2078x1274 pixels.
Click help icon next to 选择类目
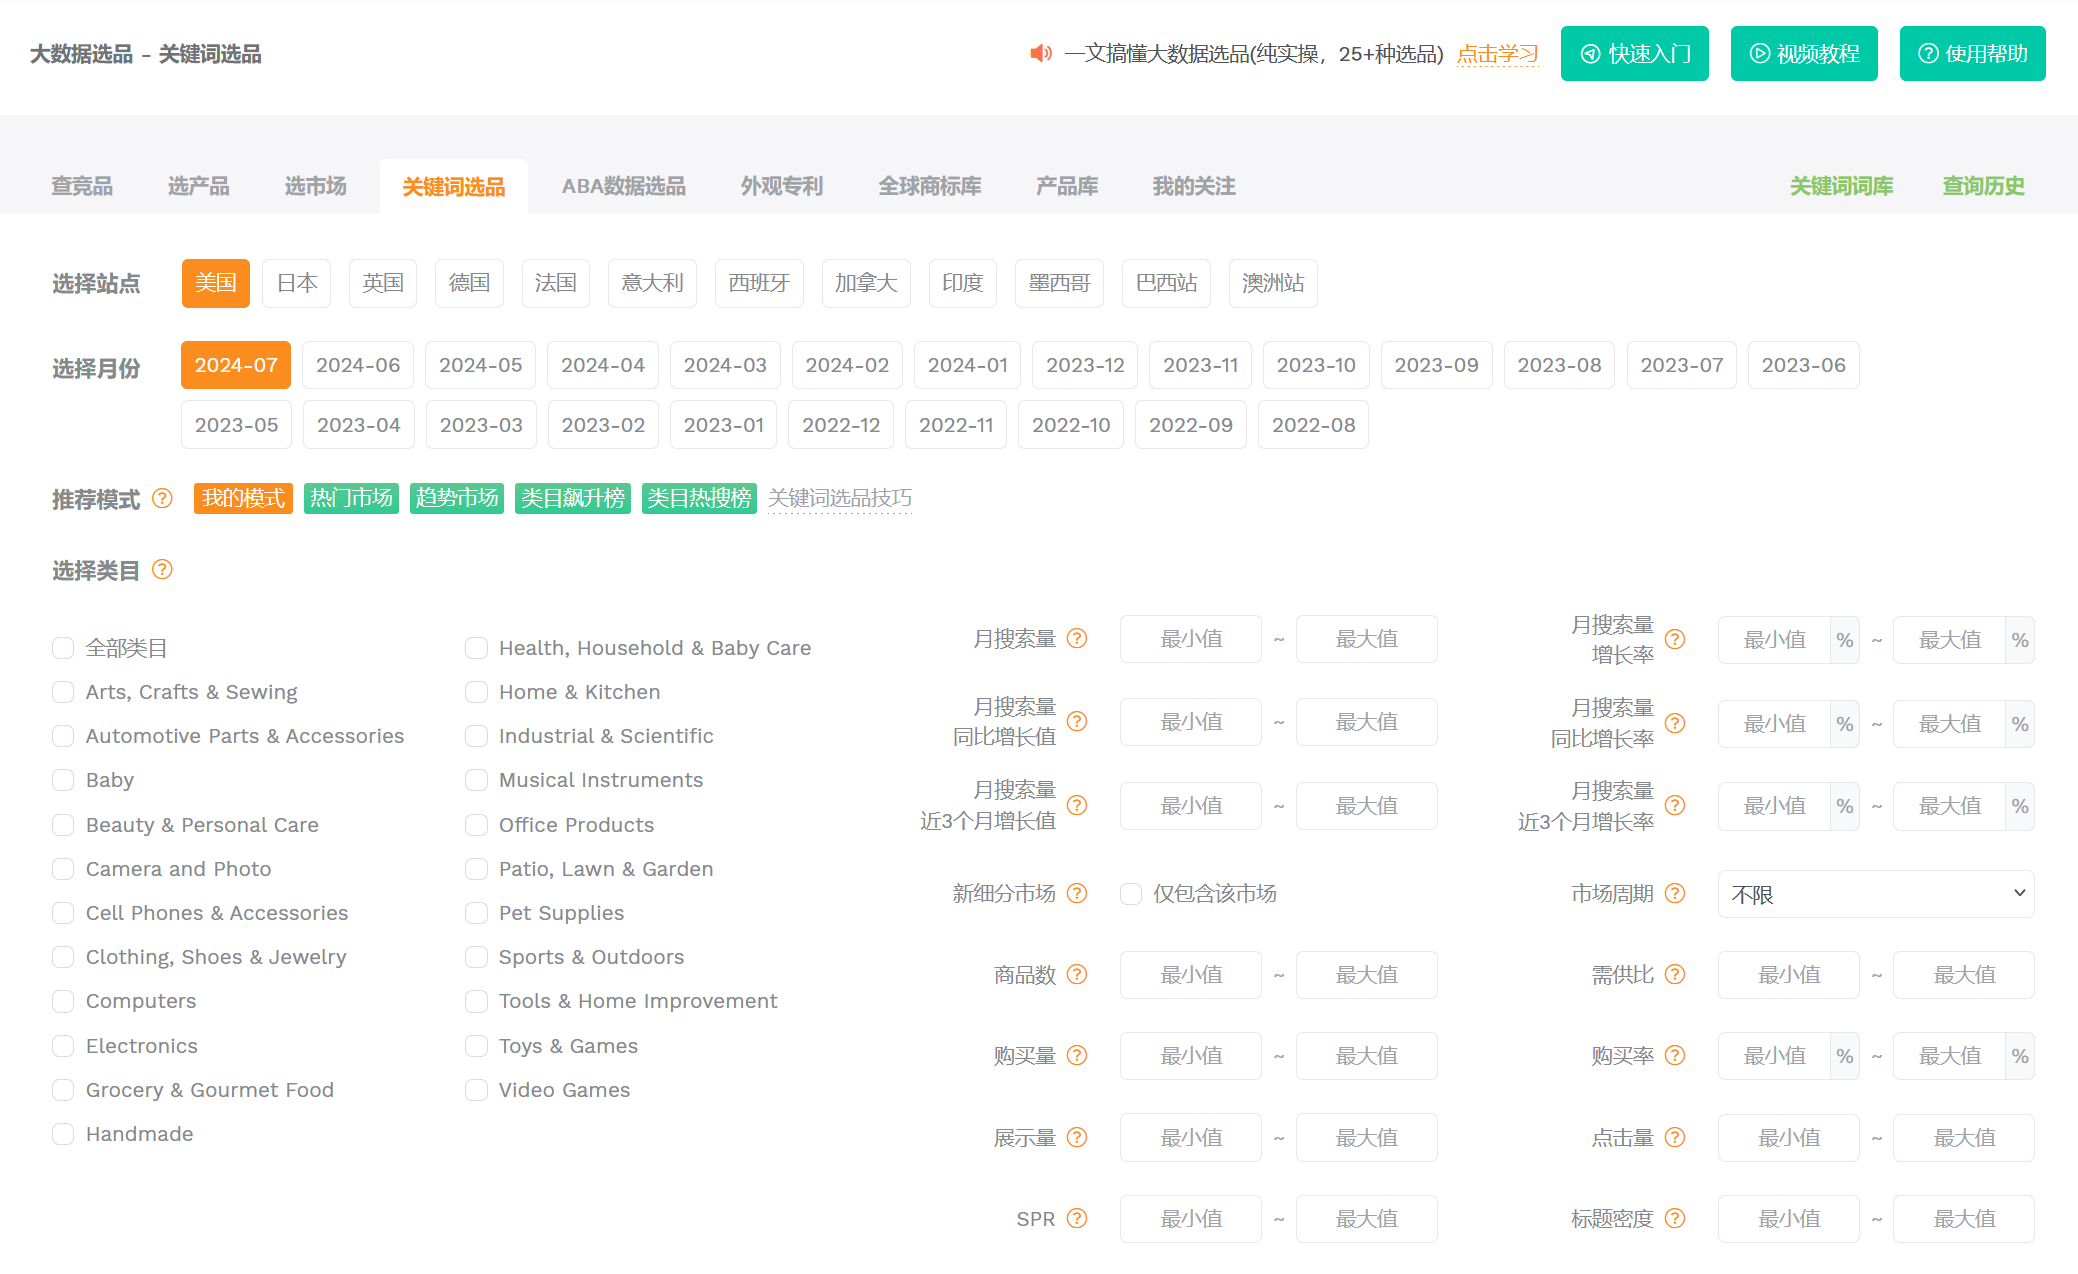point(162,570)
